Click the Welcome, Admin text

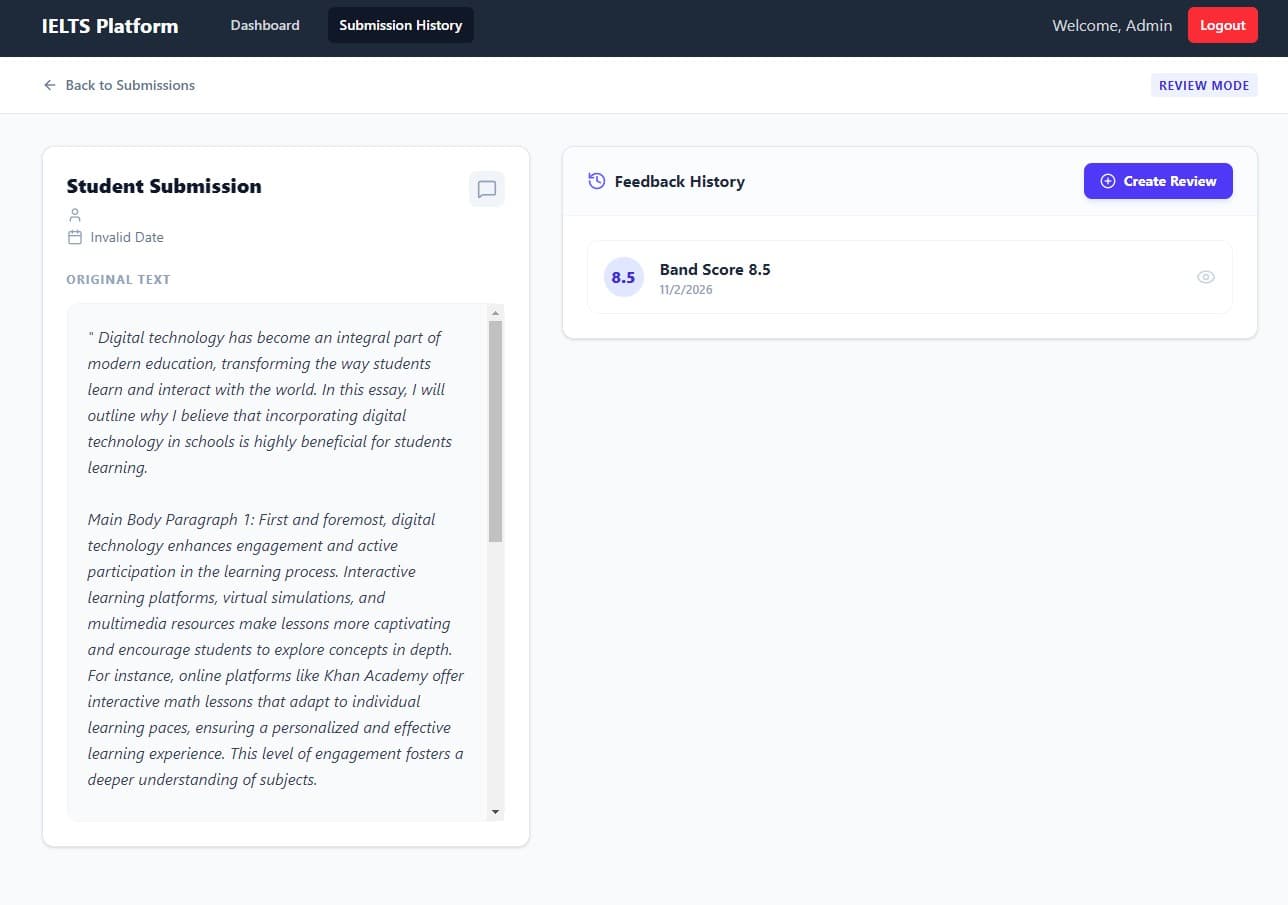[1111, 25]
